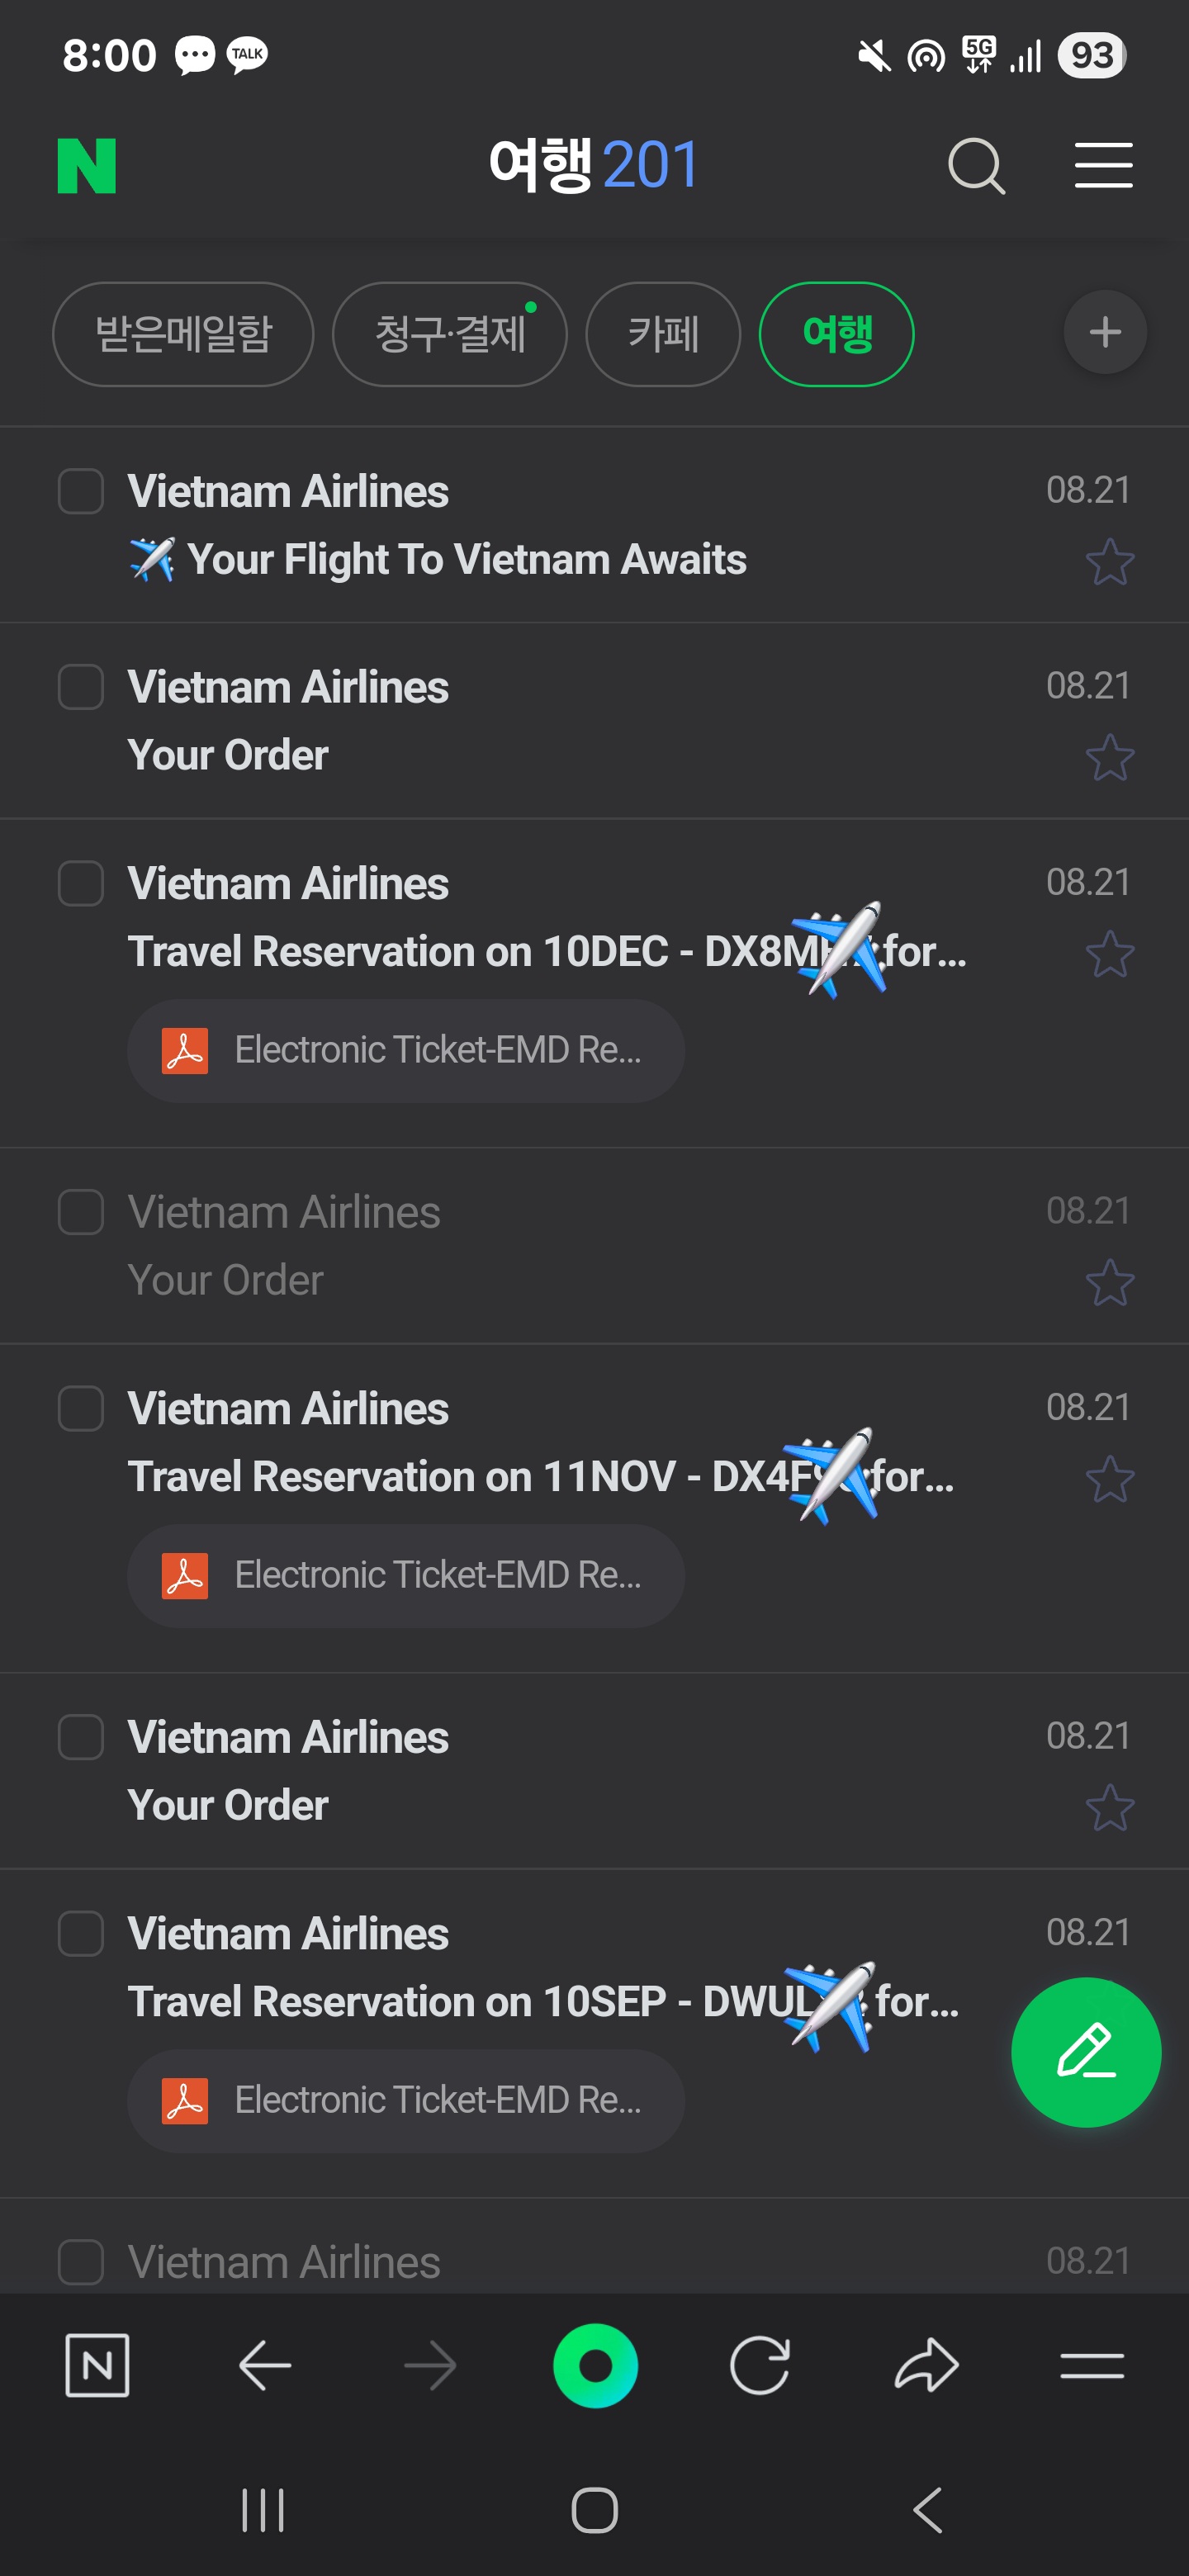Viewport: 1189px width, 2576px height.
Task: Tap the Android home navigation button
Action: (595, 2509)
